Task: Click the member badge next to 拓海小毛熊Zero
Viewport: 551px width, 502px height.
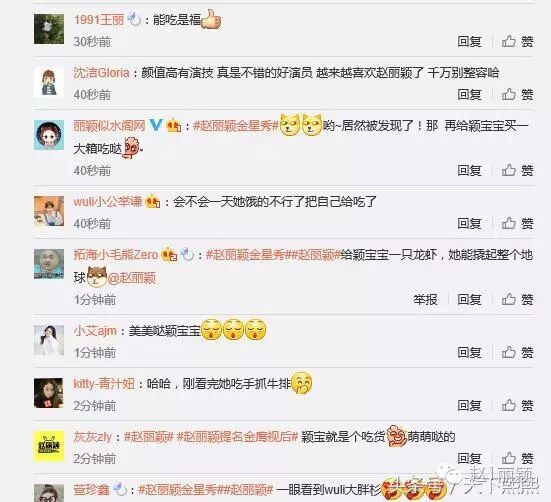Action: (169, 254)
